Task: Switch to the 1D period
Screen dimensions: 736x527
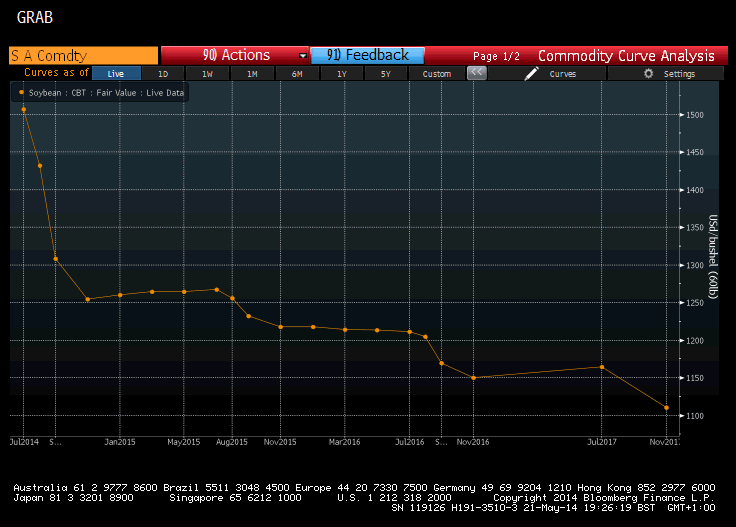Action: tap(163, 74)
